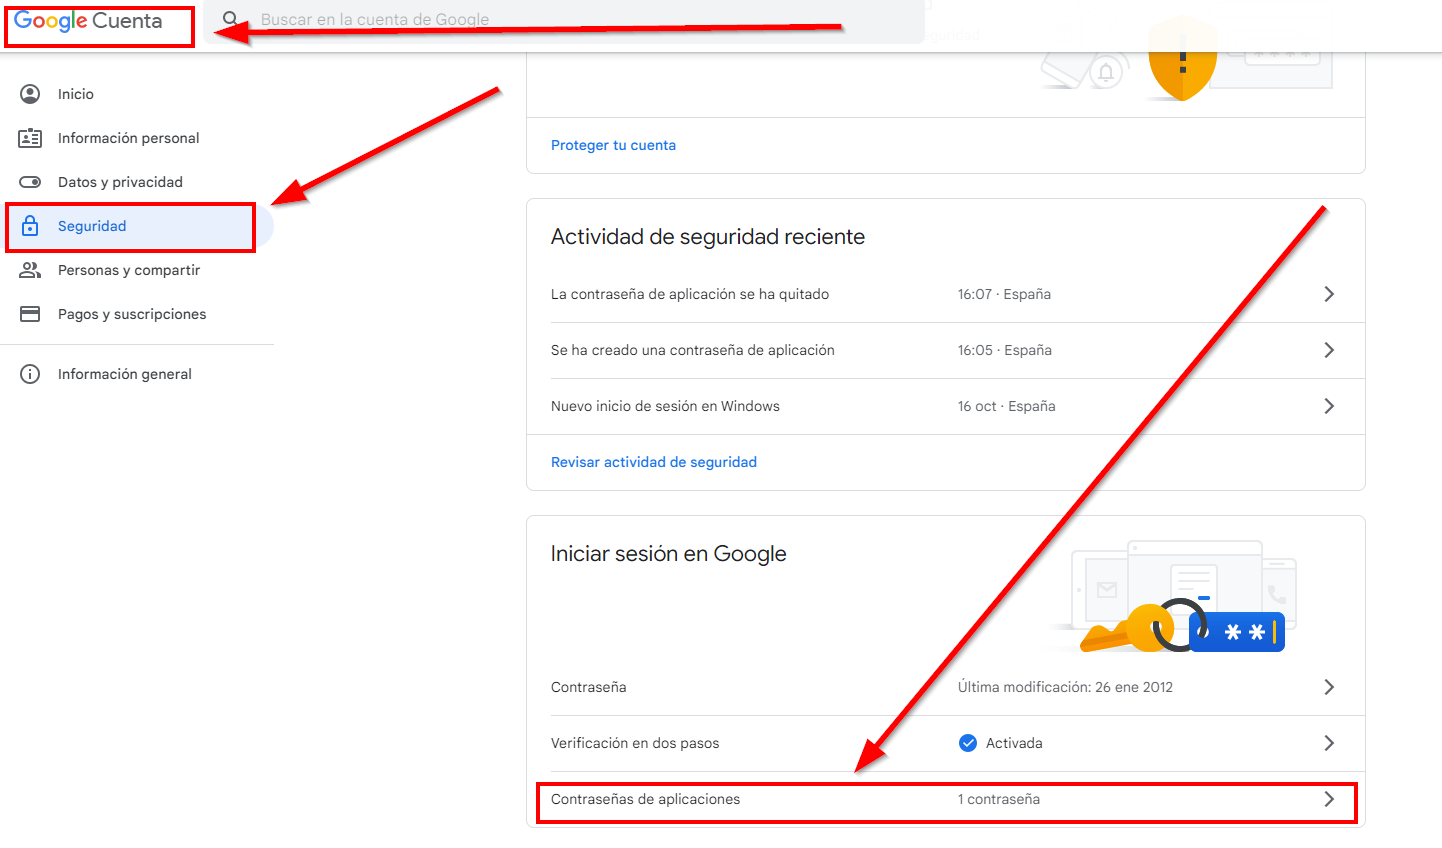
Task: Click the blue Activada checkmark icon
Action: click(x=967, y=743)
